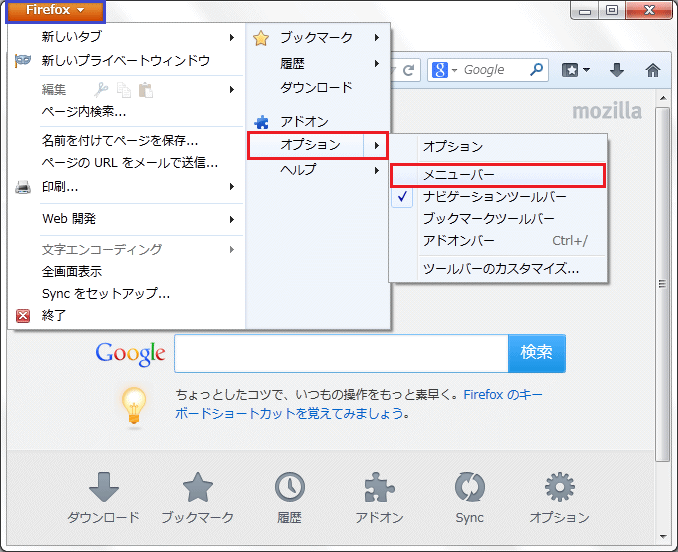
Task: Click the magnifier search icon in toolbar
Action: pyautogui.click(x=536, y=70)
